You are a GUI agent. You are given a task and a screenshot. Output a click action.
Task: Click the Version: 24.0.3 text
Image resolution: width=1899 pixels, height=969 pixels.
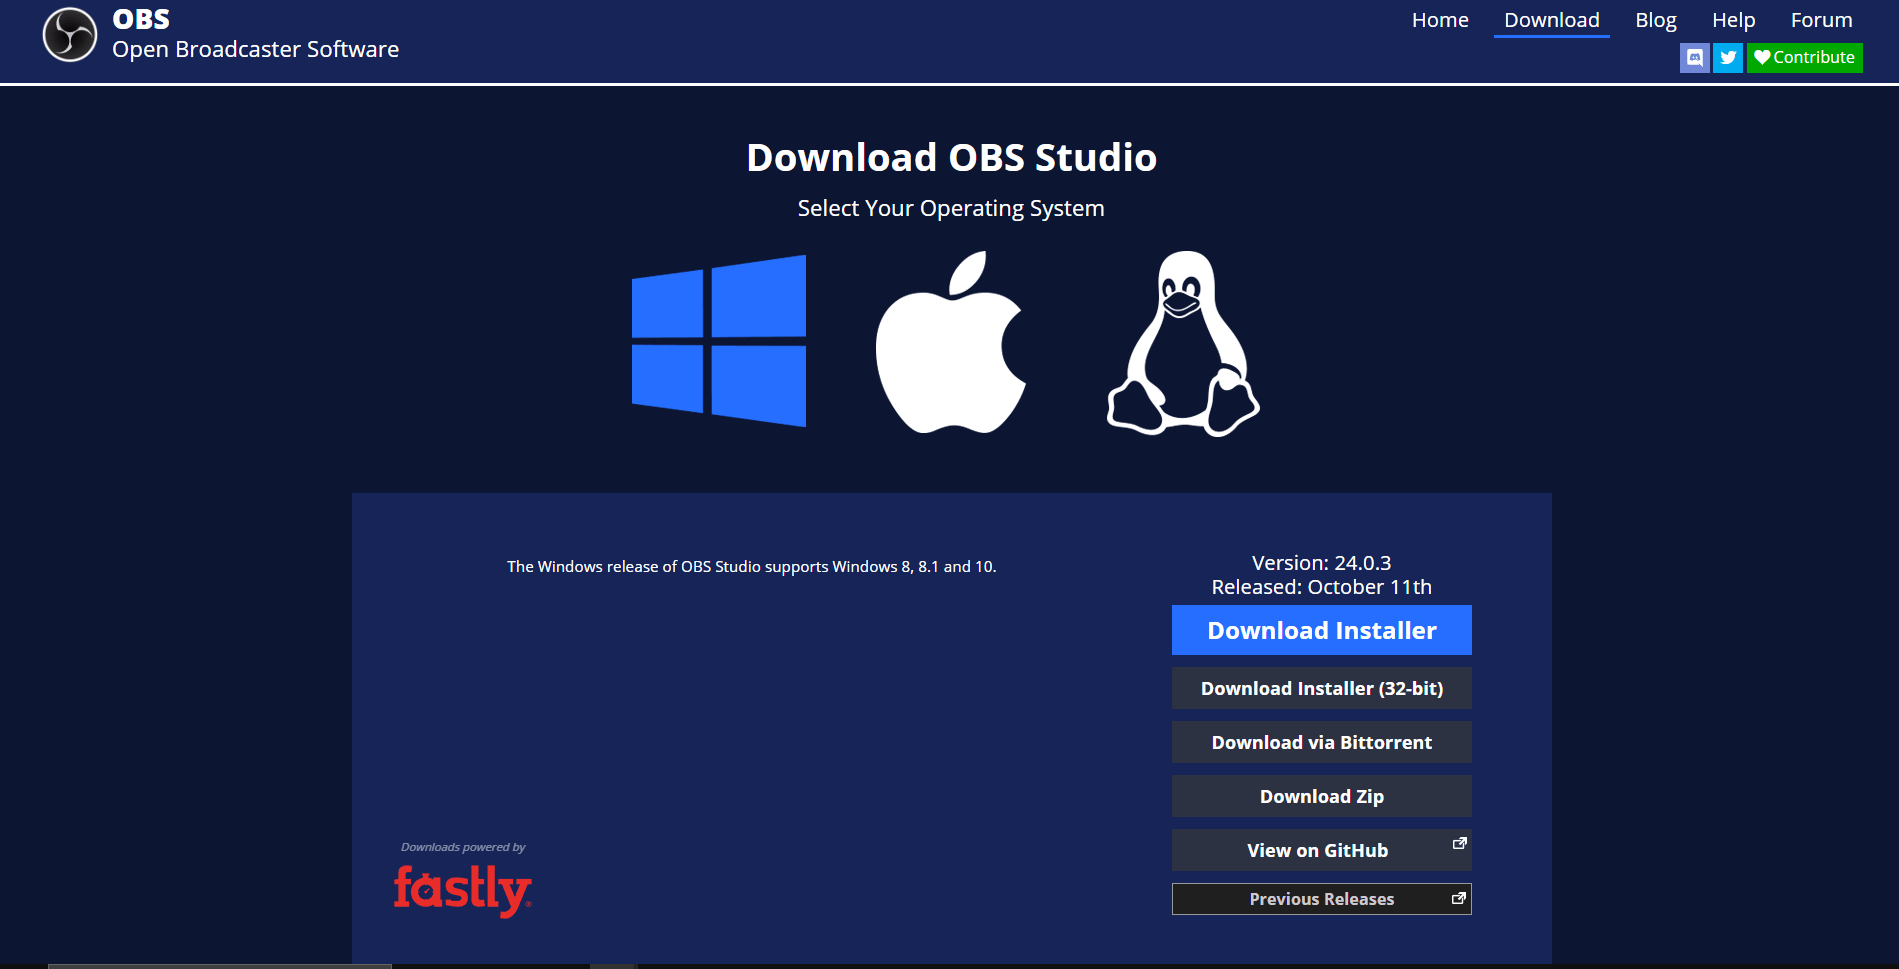pos(1321,563)
